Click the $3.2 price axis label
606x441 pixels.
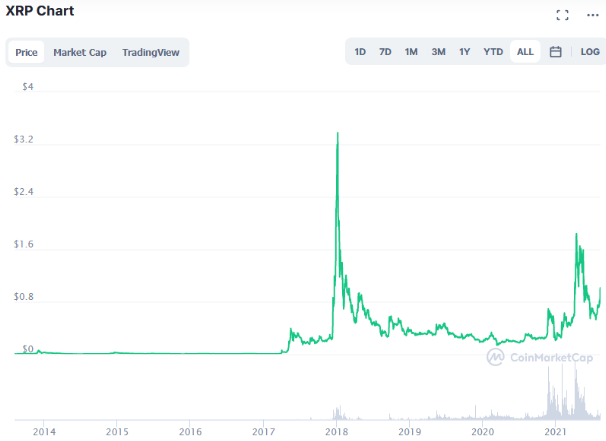click(24, 139)
